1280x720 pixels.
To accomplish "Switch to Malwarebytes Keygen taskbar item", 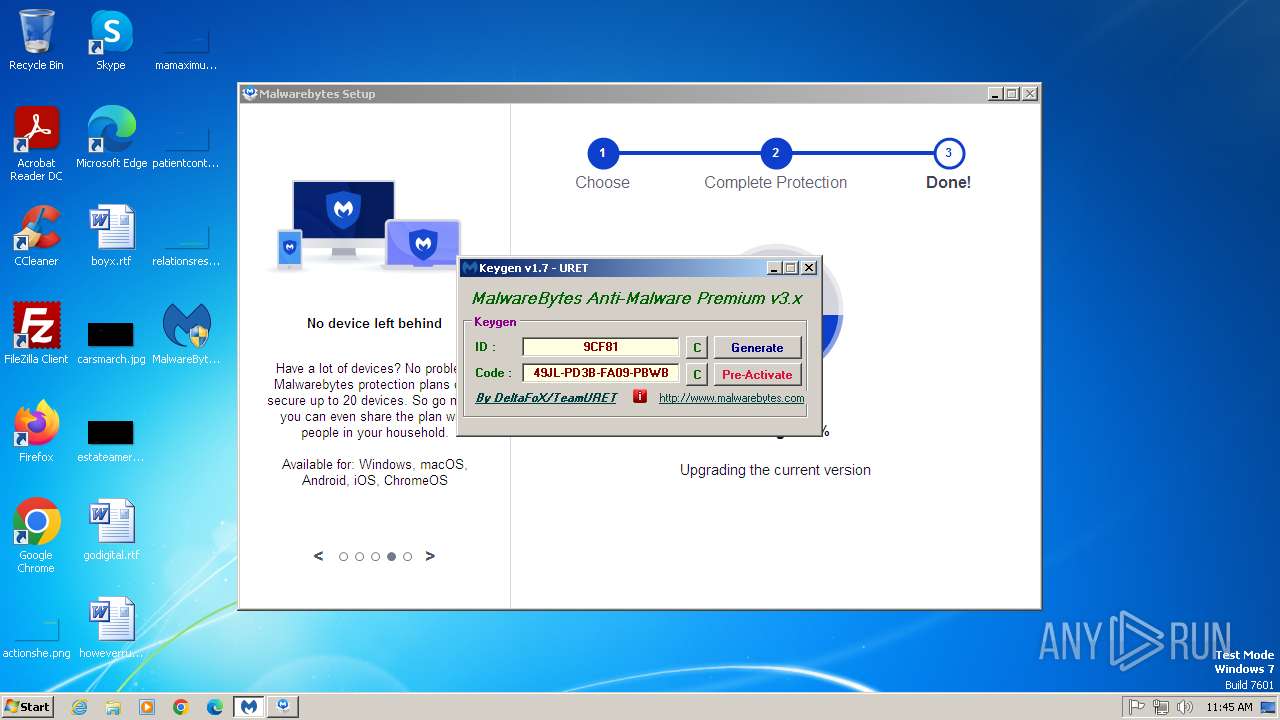I will [x=249, y=706].
